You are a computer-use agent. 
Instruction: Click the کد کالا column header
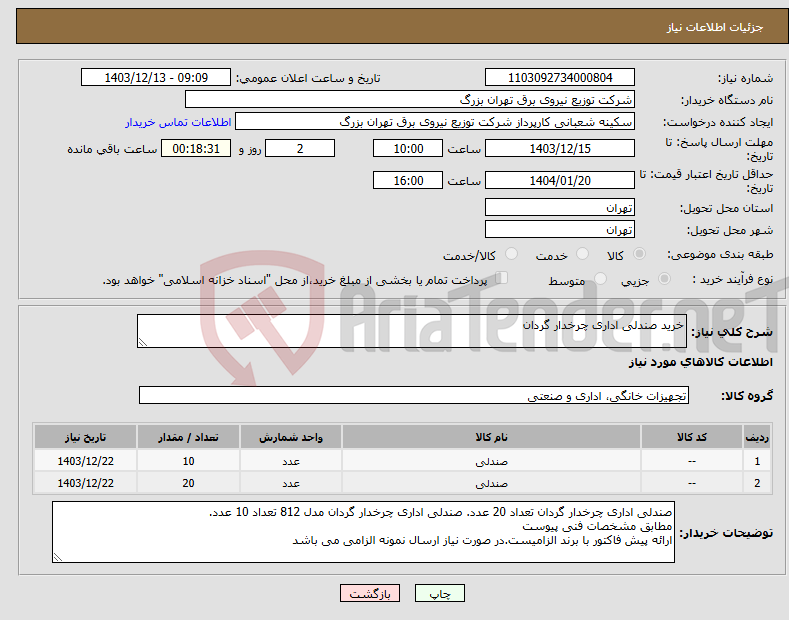[691, 437]
